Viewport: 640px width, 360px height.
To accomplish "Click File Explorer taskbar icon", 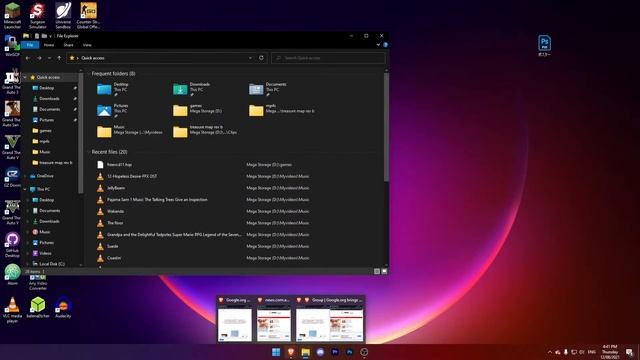I will coord(305,352).
